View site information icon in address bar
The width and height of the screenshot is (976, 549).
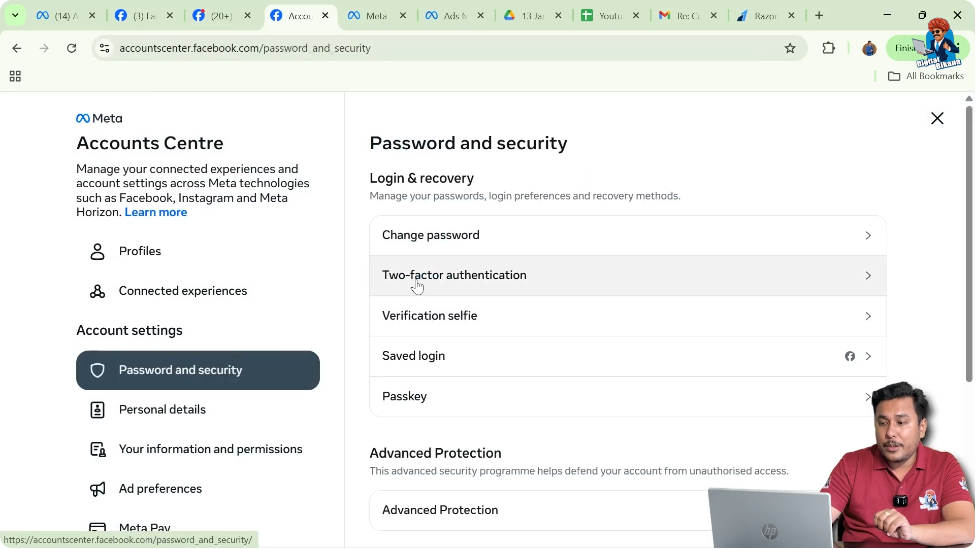pos(105,48)
